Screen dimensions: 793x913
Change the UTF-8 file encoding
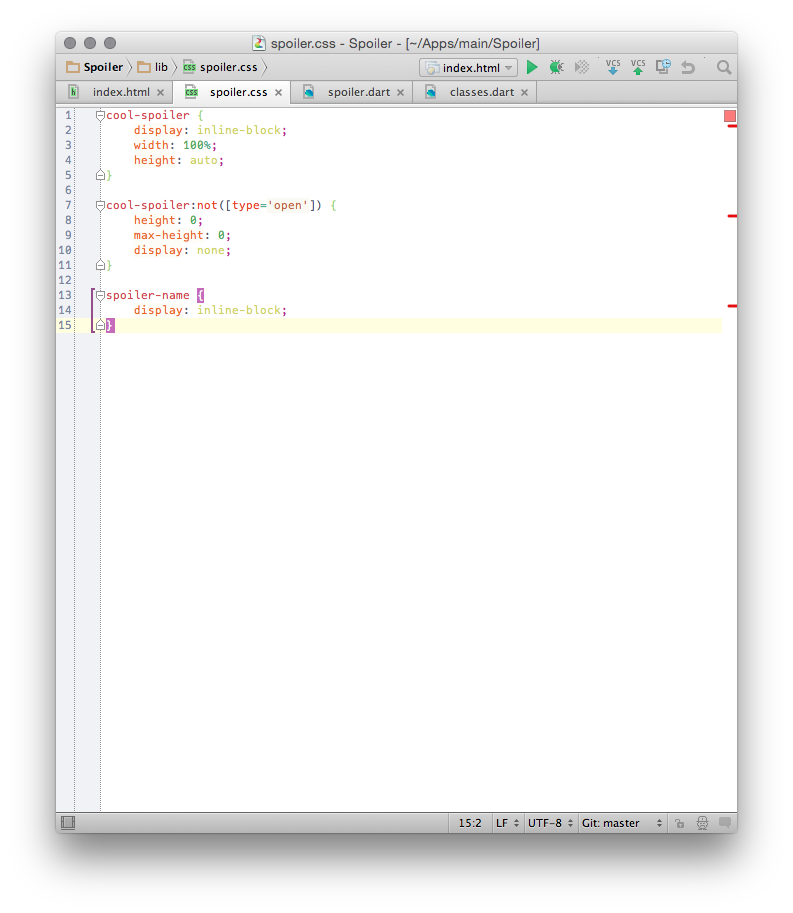550,823
